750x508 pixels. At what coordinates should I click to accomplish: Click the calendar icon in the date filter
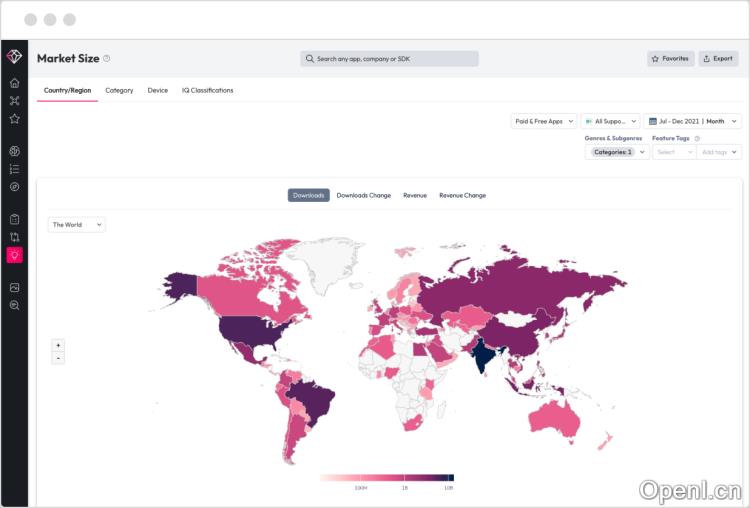652,121
